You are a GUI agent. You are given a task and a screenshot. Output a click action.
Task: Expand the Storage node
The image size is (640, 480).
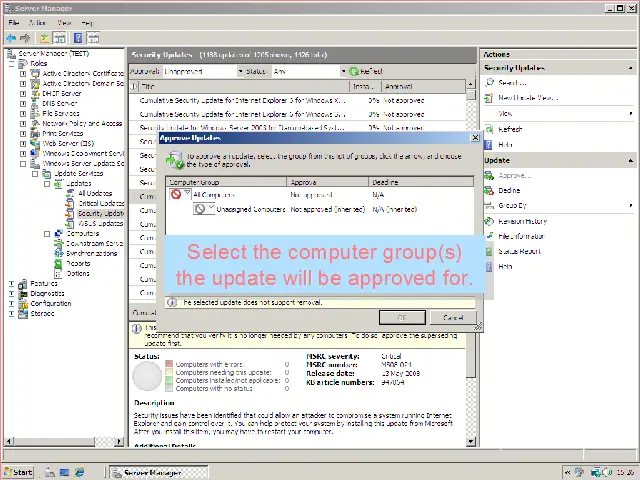tap(11, 313)
